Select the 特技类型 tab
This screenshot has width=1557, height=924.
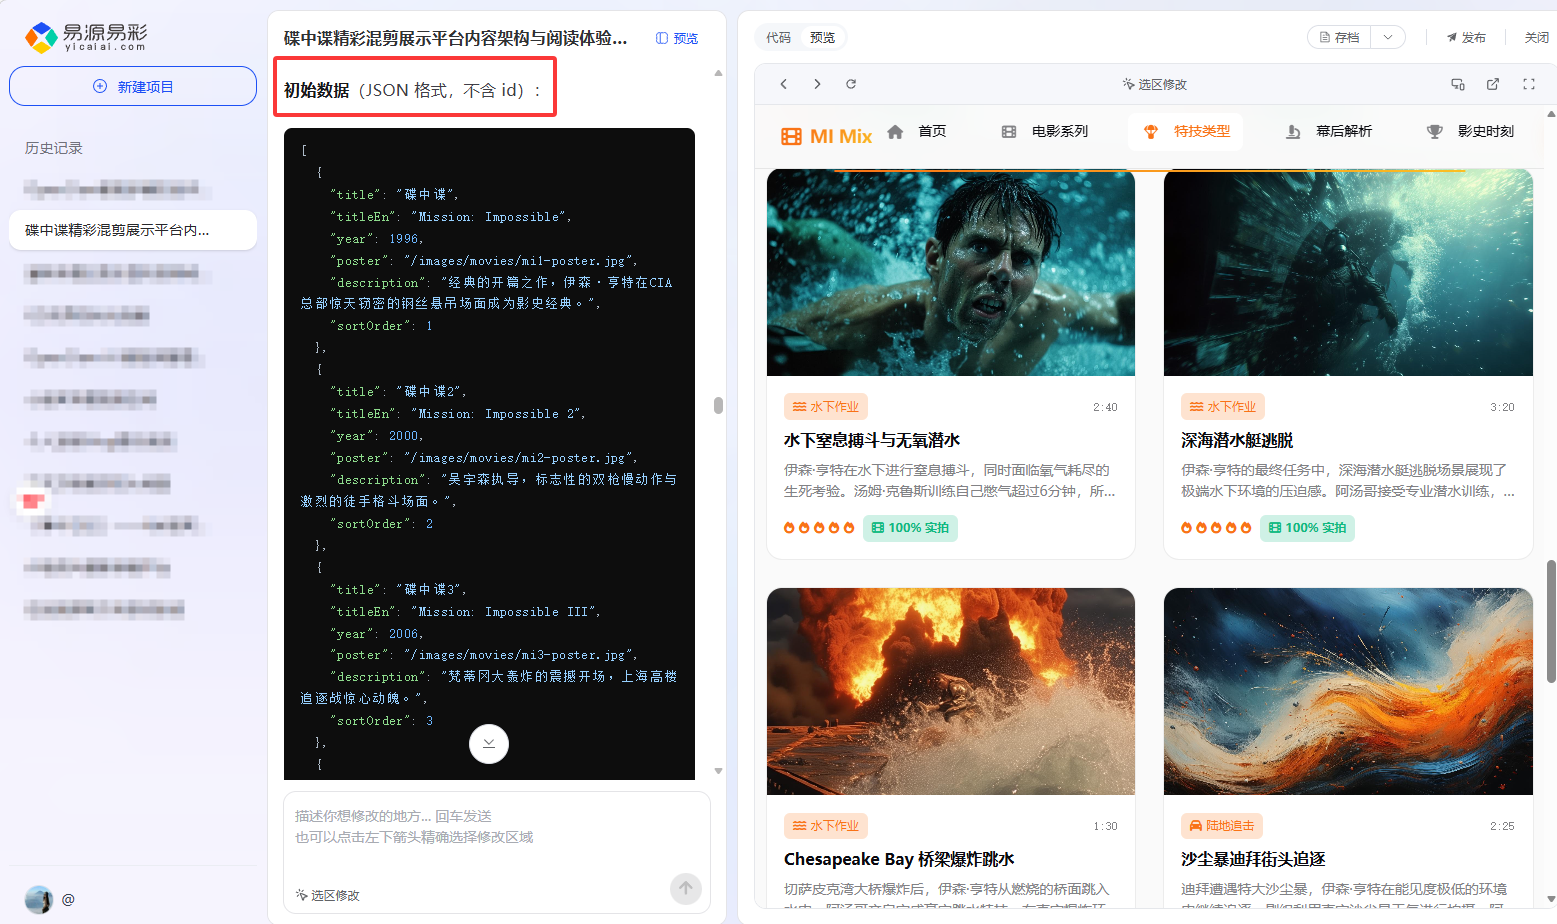click(x=1185, y=130)
